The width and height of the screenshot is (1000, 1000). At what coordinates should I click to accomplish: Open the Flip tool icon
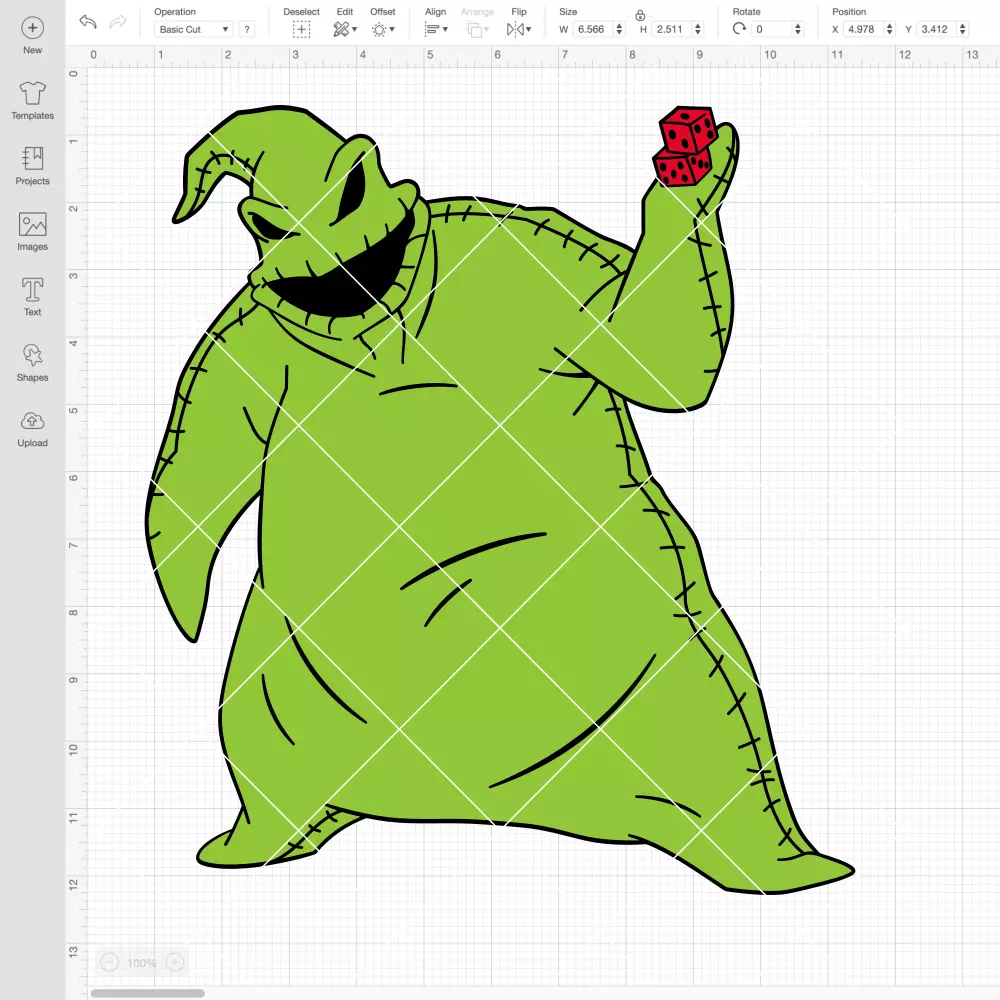[x=515, y=29]
